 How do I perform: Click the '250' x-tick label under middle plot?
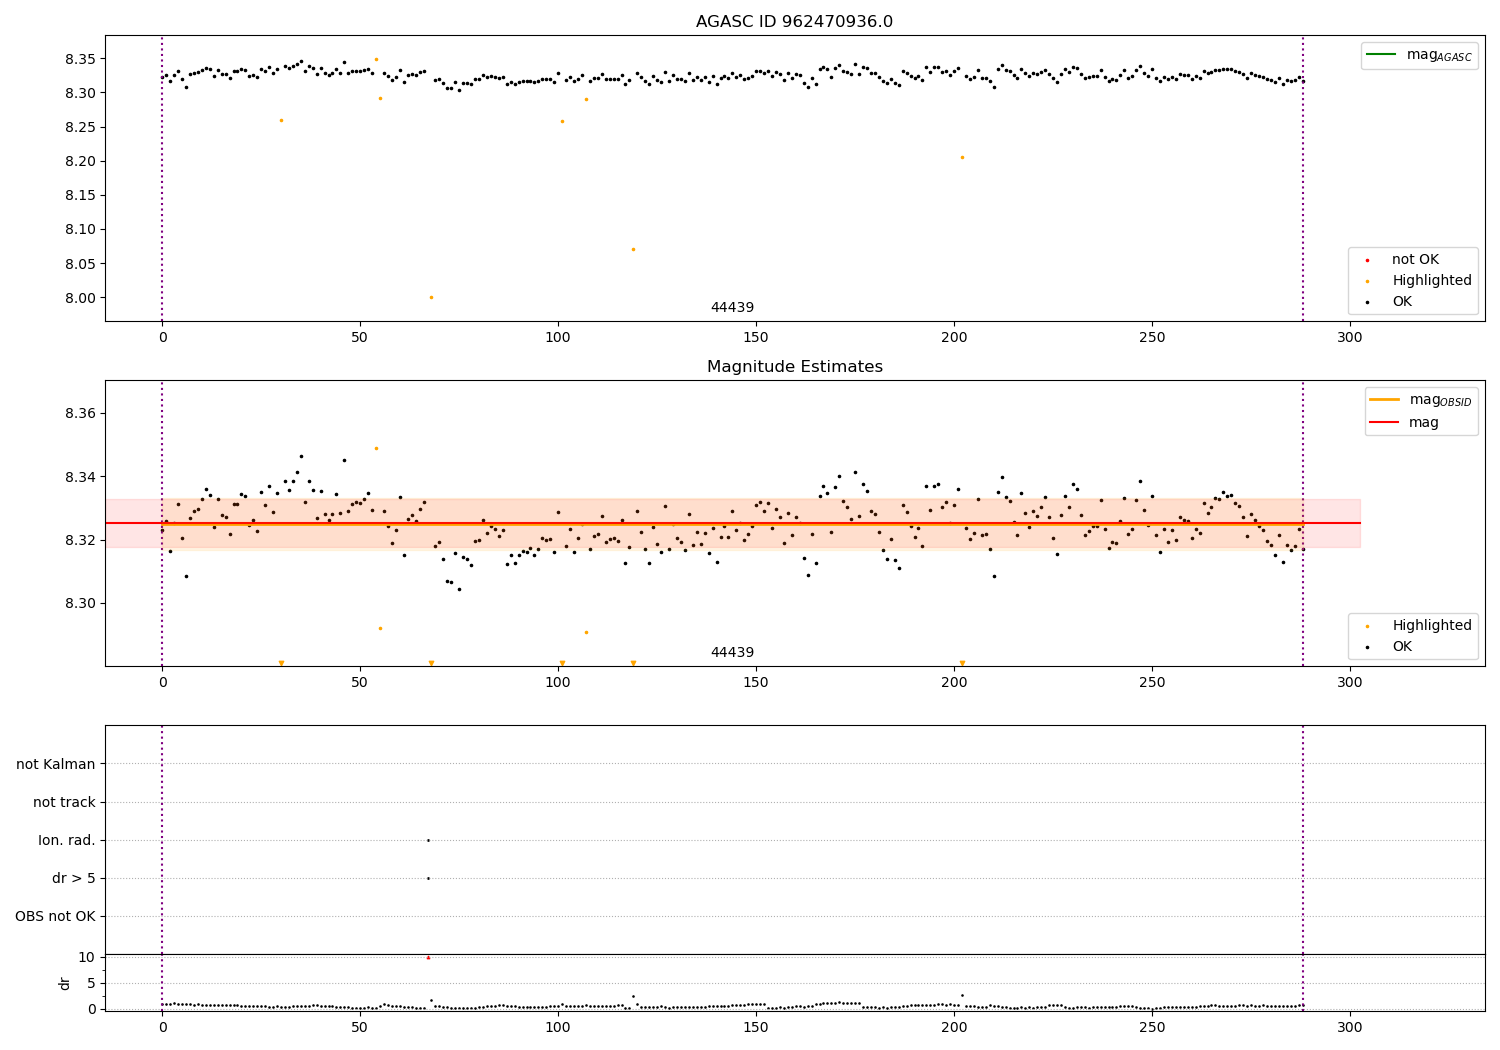click(x=1152, y=683)
